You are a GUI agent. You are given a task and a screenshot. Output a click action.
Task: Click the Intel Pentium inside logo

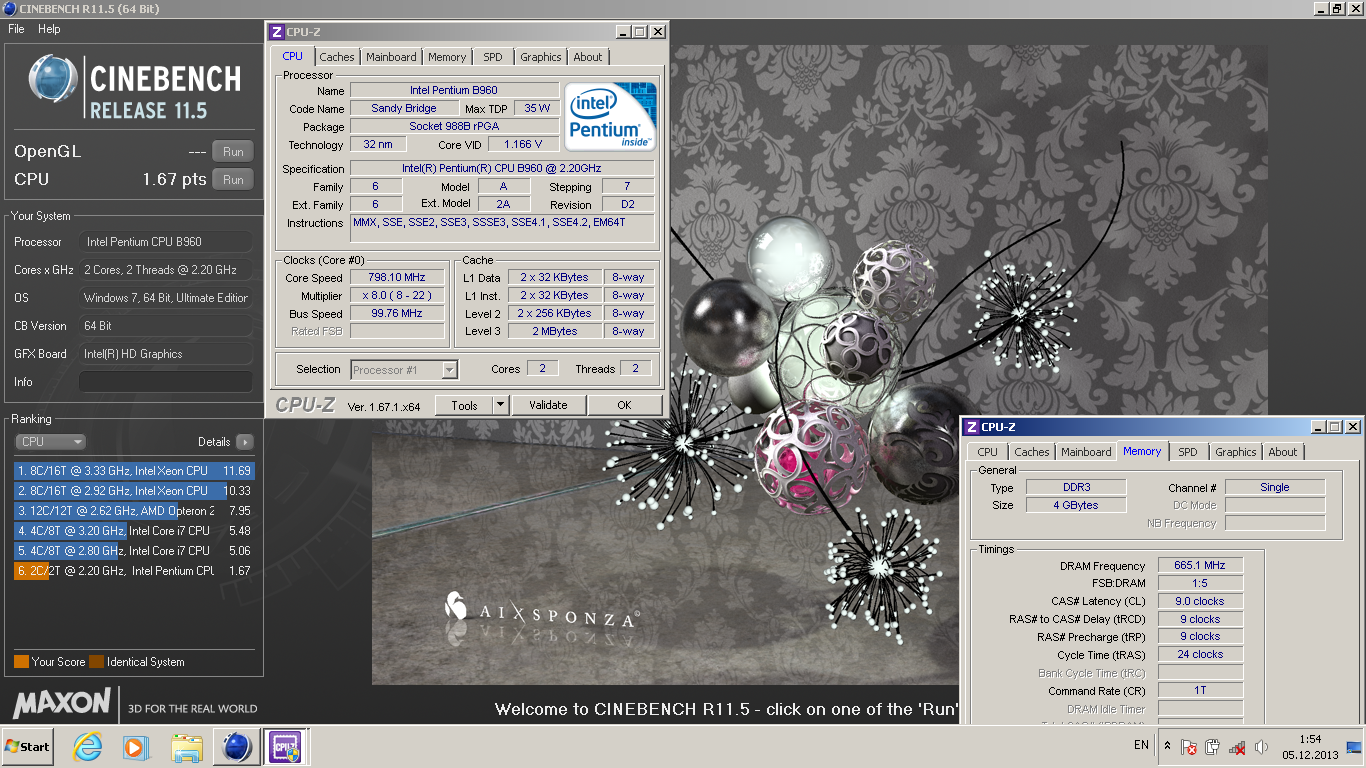pos(610,117)
